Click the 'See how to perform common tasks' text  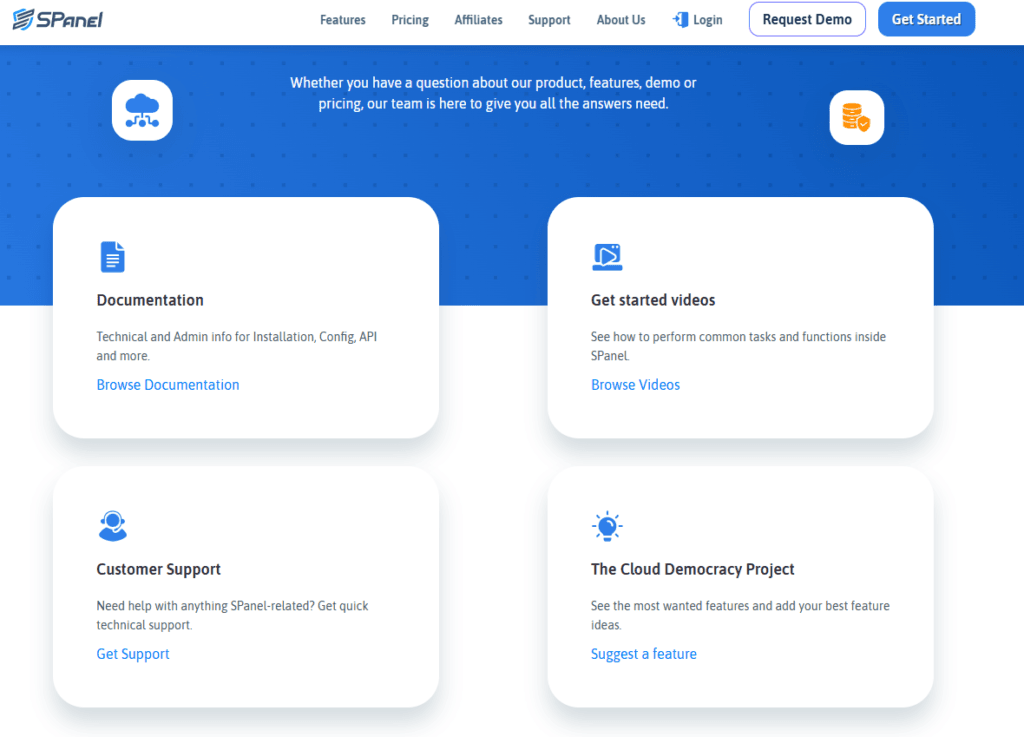click(738, 346)
